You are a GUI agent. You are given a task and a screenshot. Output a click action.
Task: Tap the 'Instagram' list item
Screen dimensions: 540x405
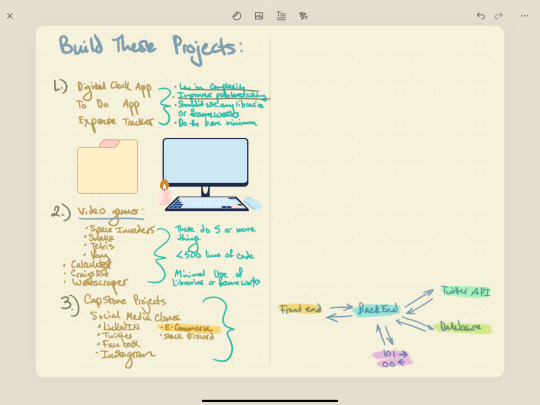(125, 356)
